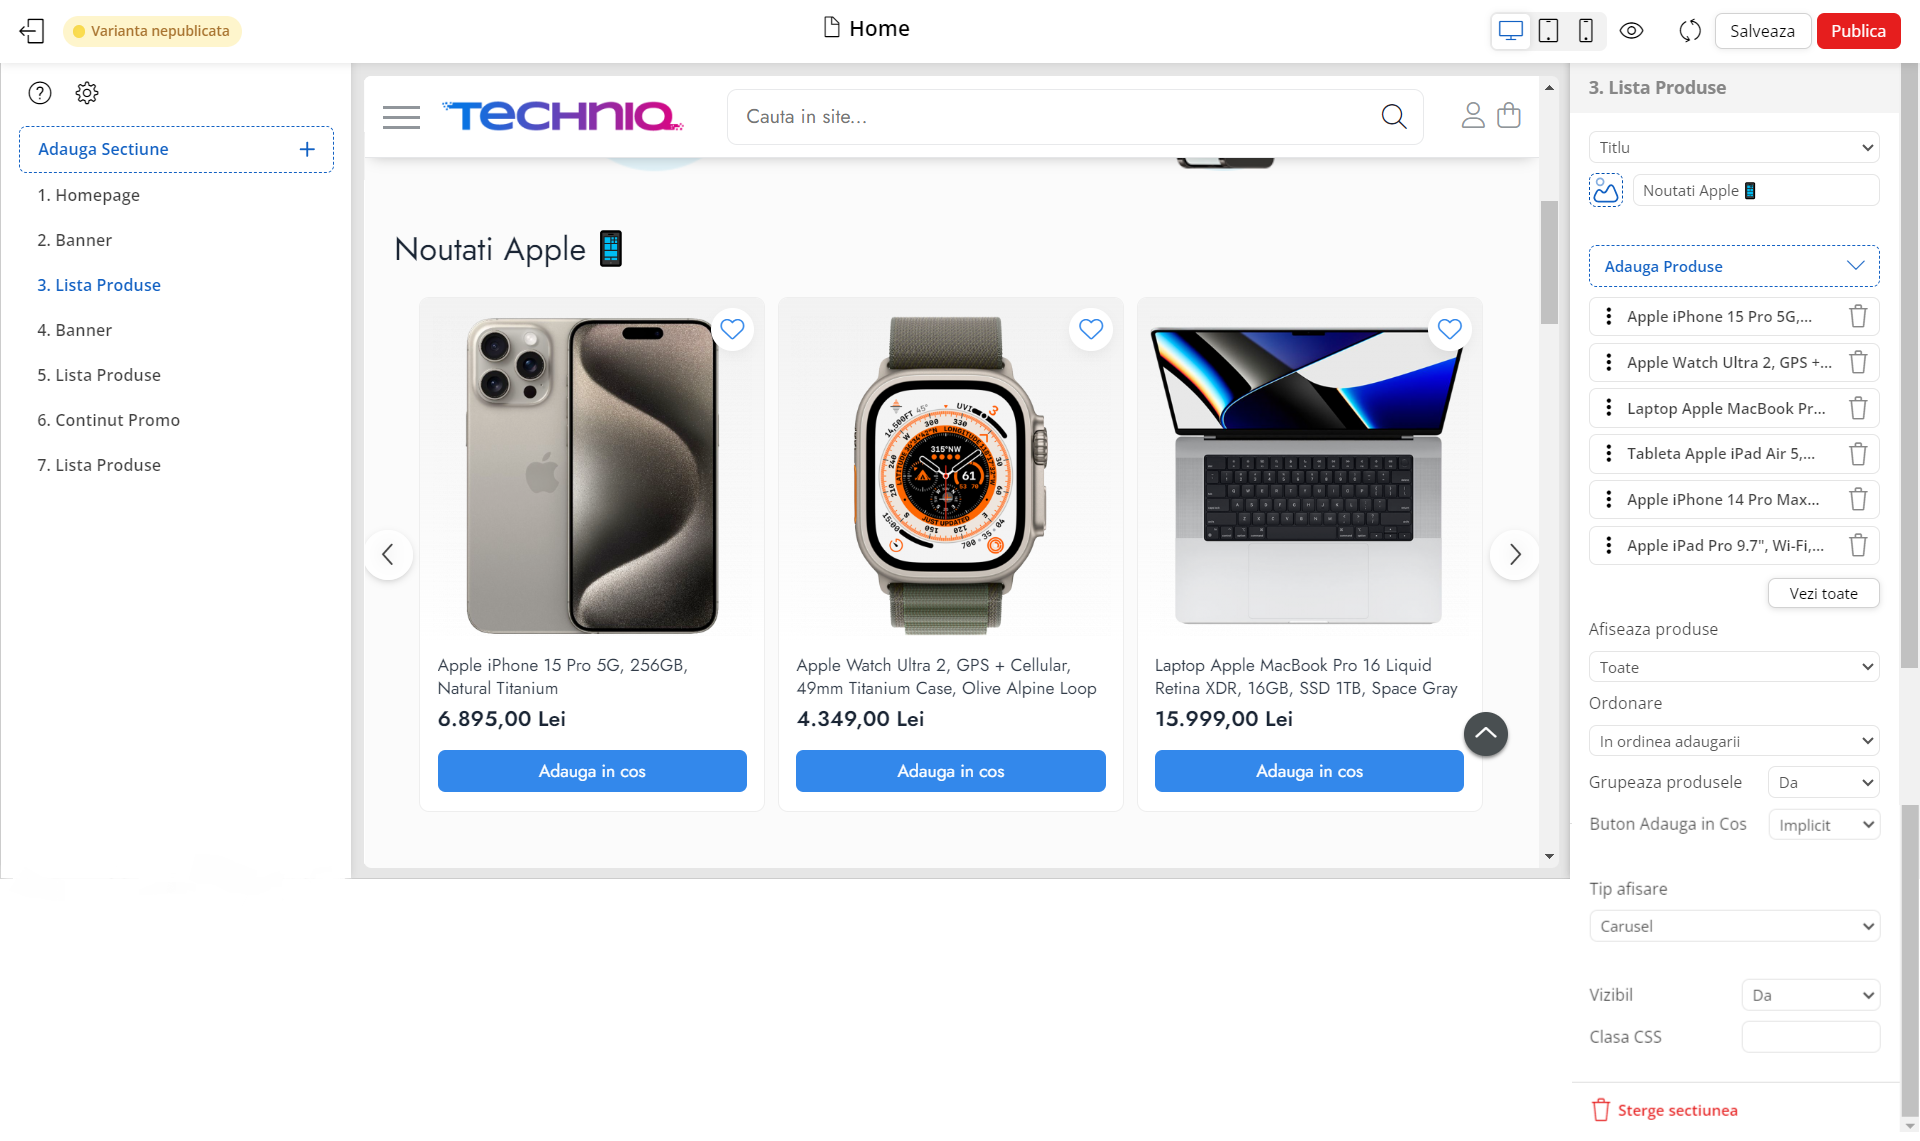Toggle wishlist heart on MacBook Pro card
This screenshot has width=1920, height=1141.
click(1449, 329)
